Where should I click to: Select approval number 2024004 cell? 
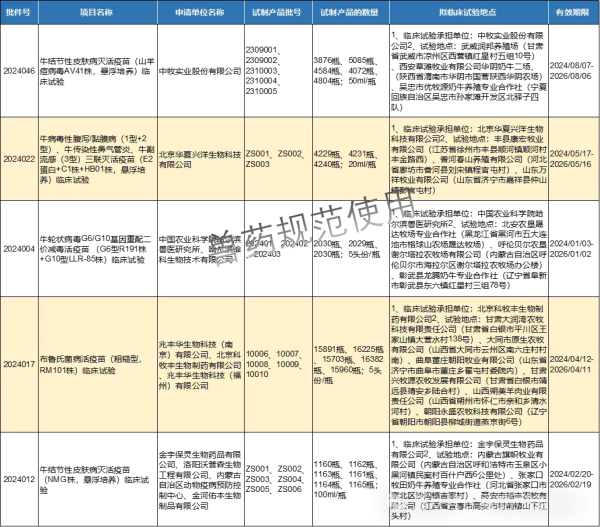point(19,249)
